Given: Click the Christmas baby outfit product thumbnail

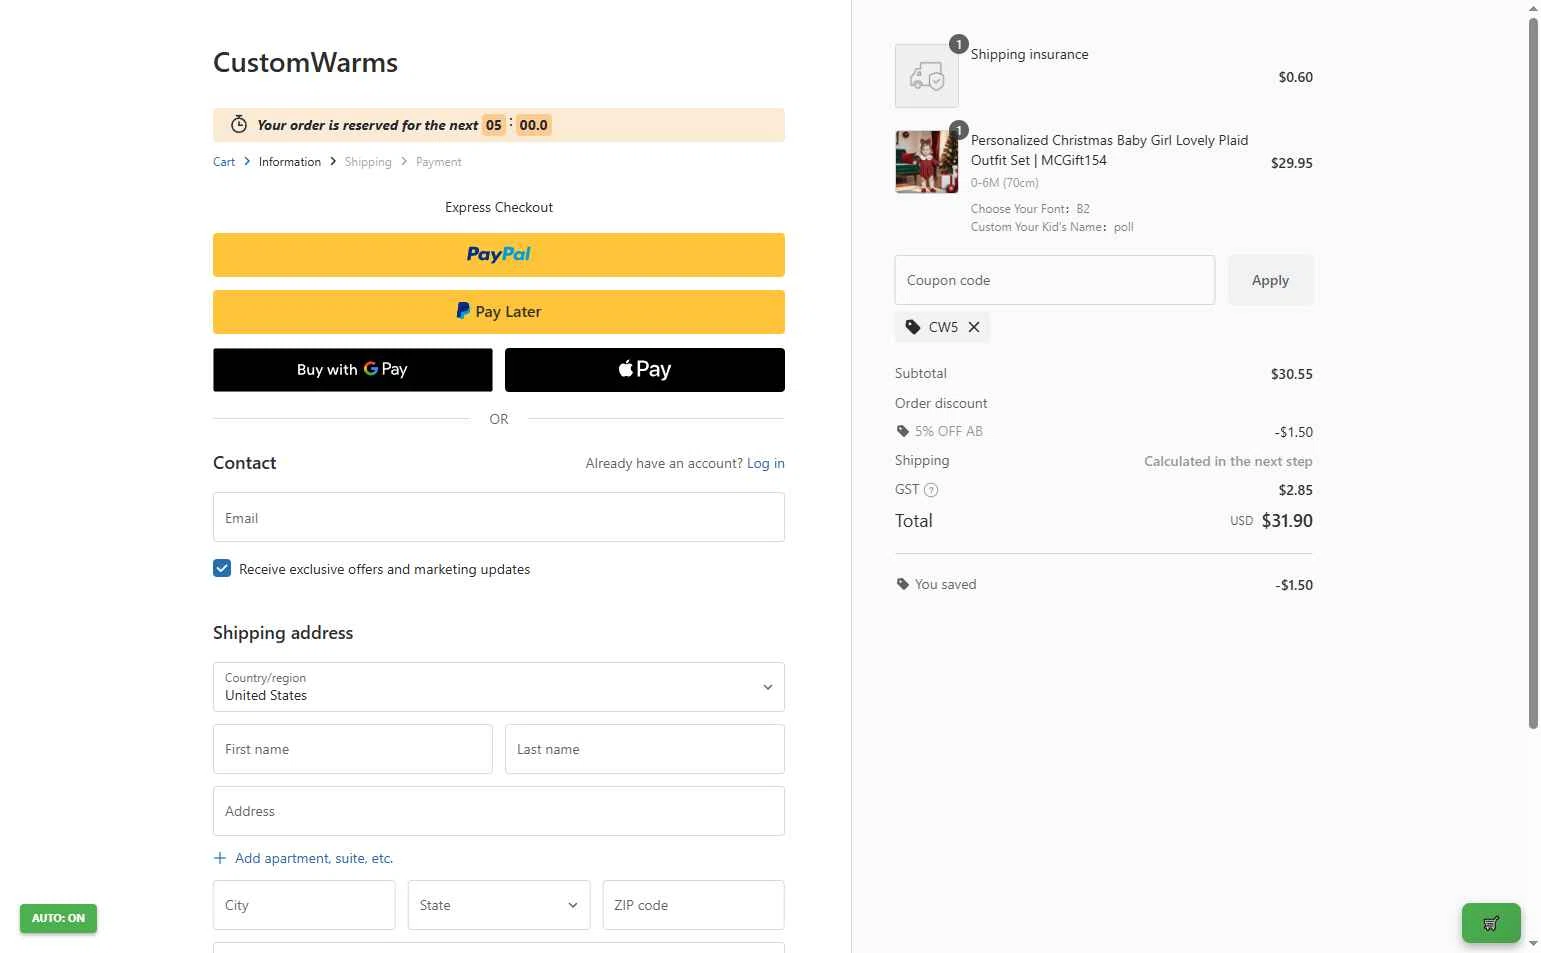Looking at the screenshot, I should pos(927,162).
